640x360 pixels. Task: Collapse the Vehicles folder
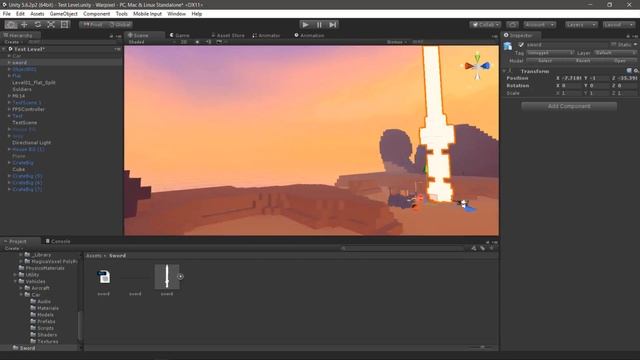(x=15, y=281)
